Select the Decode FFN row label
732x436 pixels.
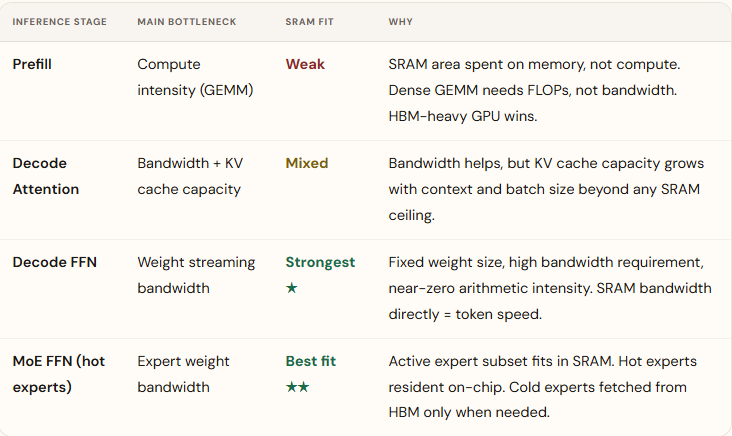55,262
